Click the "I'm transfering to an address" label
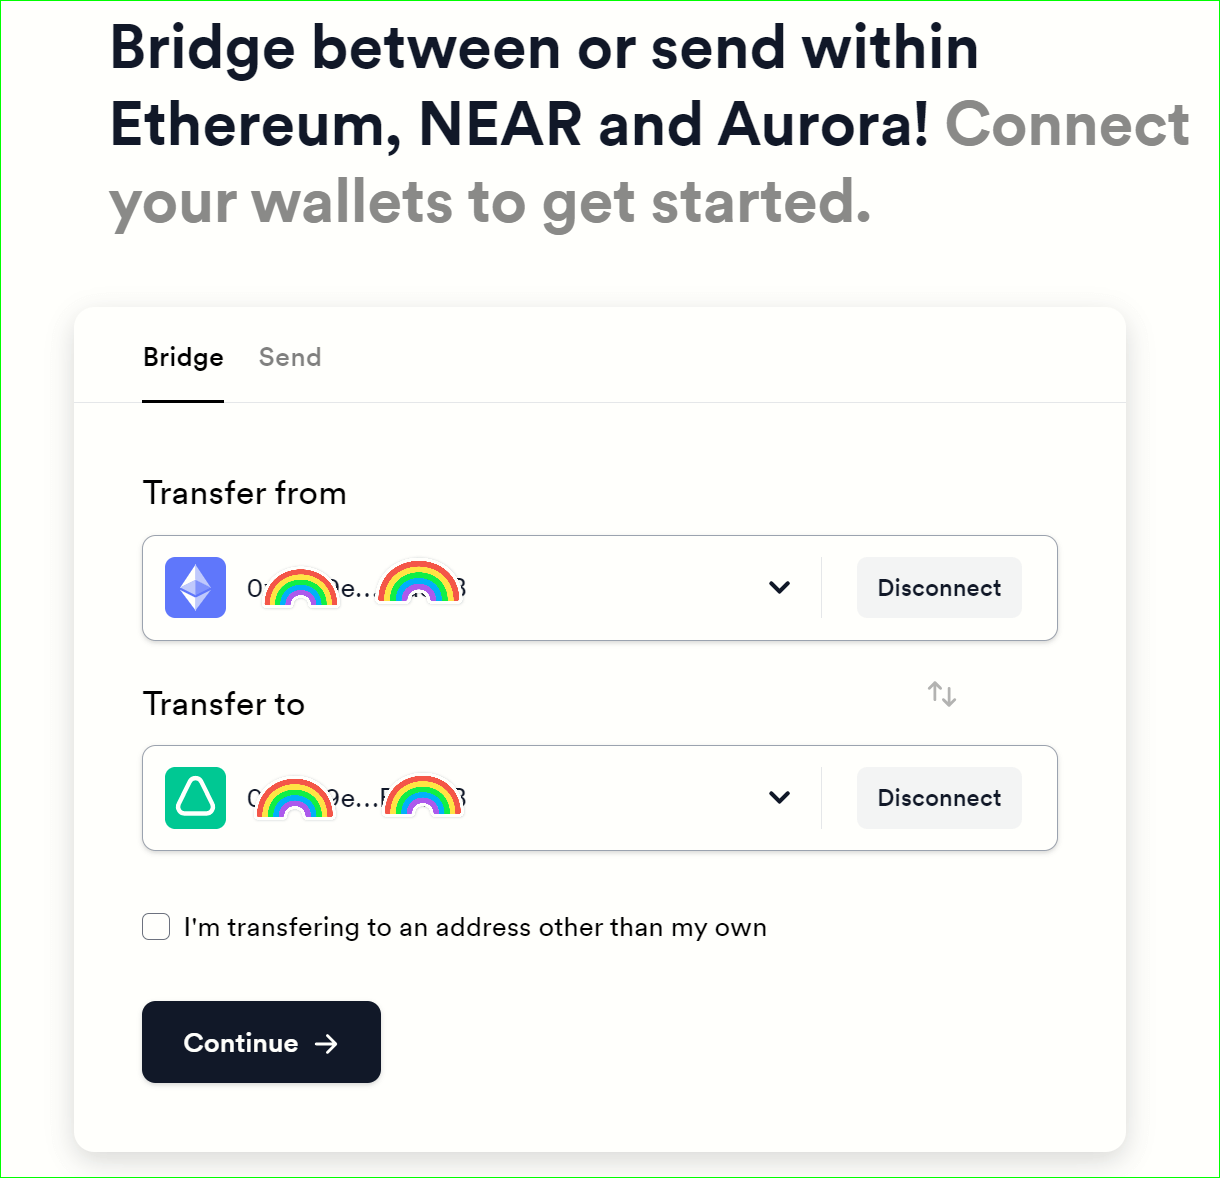This screenshot has width=1220, height=1178. pos(475,928)
